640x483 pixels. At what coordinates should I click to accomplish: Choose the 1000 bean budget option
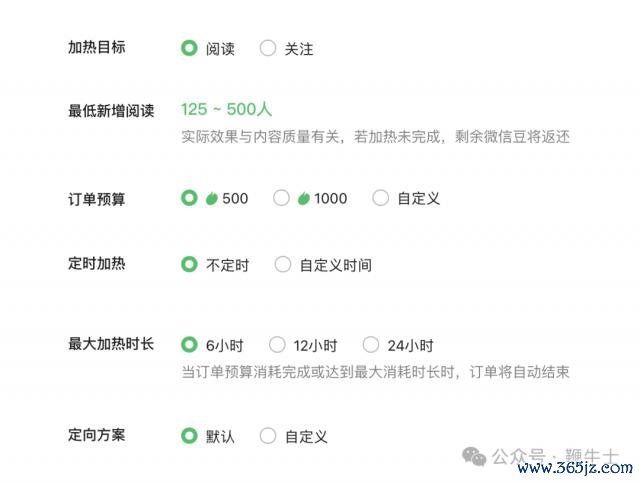[281, 198]
